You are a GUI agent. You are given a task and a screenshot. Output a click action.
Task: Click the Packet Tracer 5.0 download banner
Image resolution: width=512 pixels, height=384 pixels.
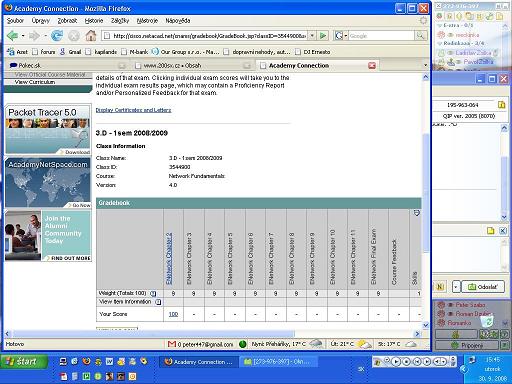(48, 130)
